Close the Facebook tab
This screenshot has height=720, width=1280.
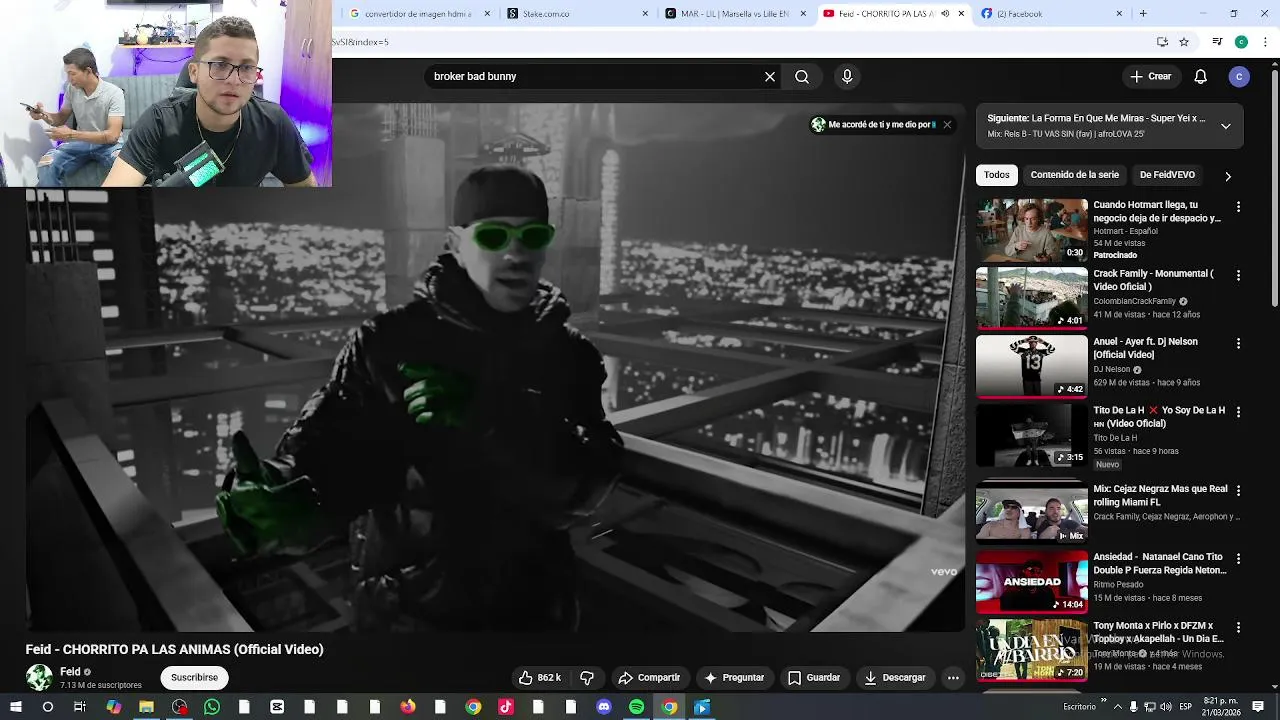[1119, 14]
